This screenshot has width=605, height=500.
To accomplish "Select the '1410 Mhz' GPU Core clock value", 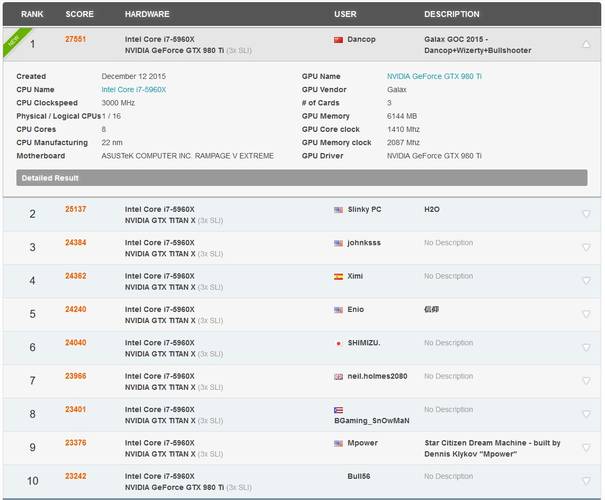I will coord(403,129).
